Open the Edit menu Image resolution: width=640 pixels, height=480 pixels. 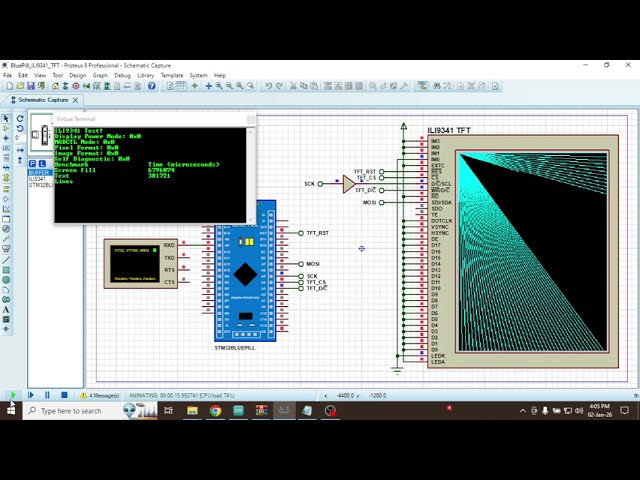pos(23,75)
